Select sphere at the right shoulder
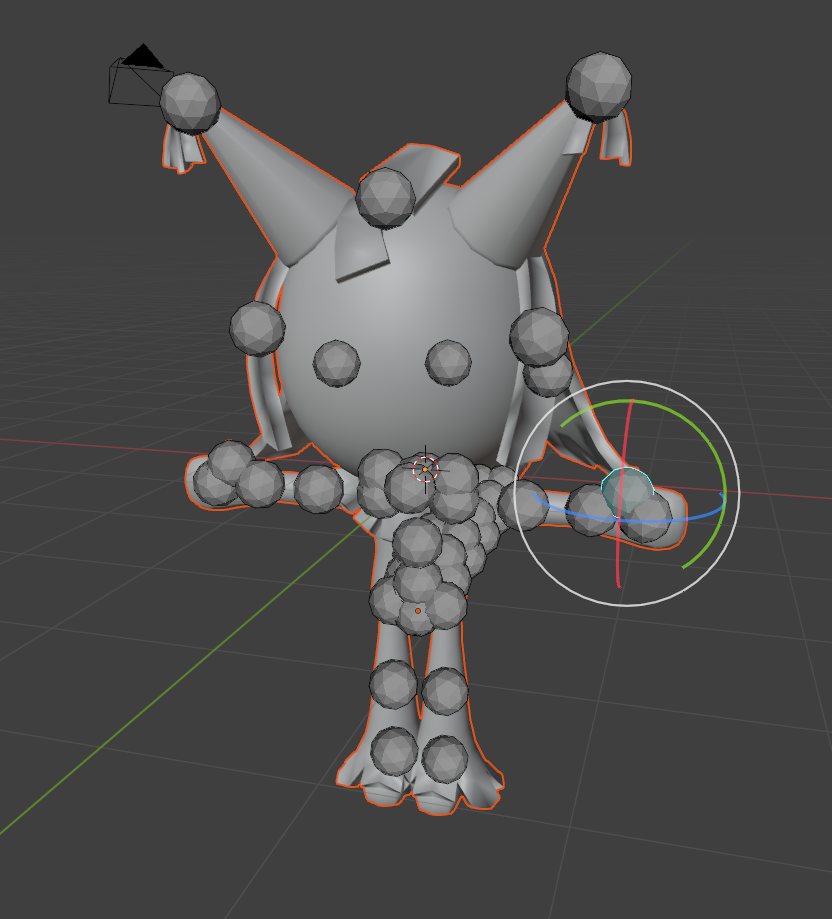The image size is (832, 919). pos(523,503)
